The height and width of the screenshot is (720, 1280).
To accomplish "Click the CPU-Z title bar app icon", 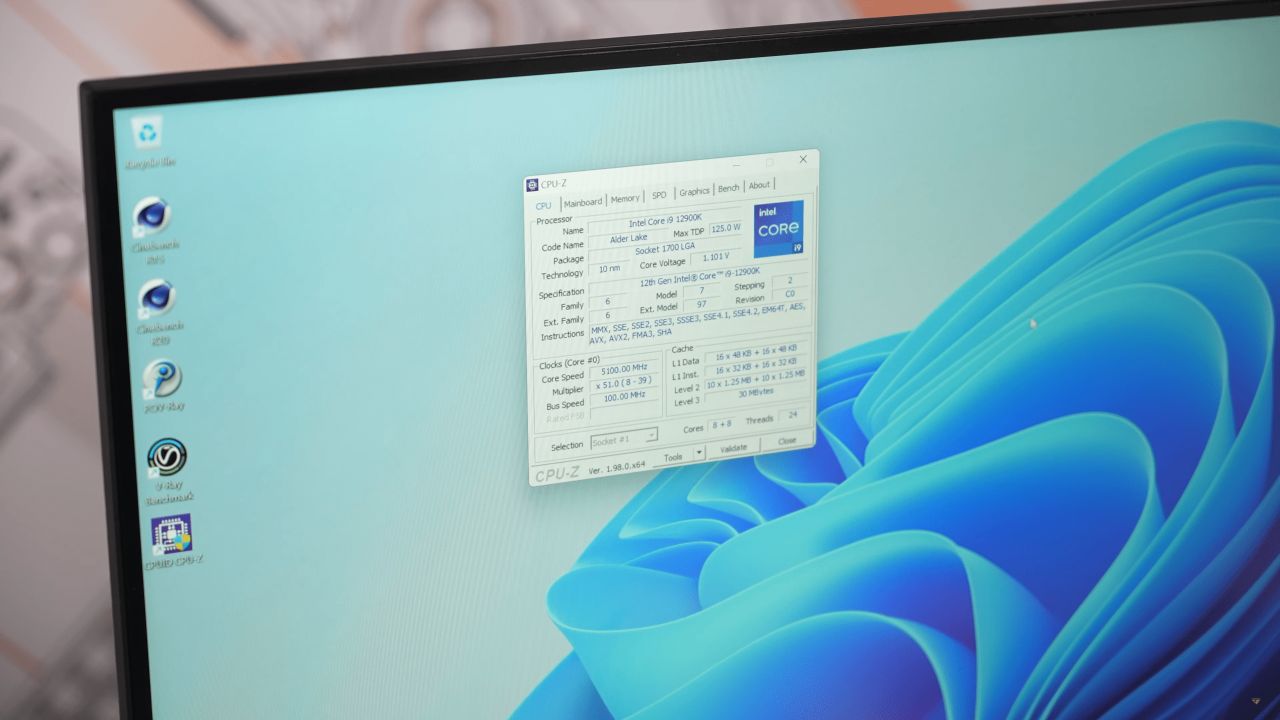I will (532, 185).
